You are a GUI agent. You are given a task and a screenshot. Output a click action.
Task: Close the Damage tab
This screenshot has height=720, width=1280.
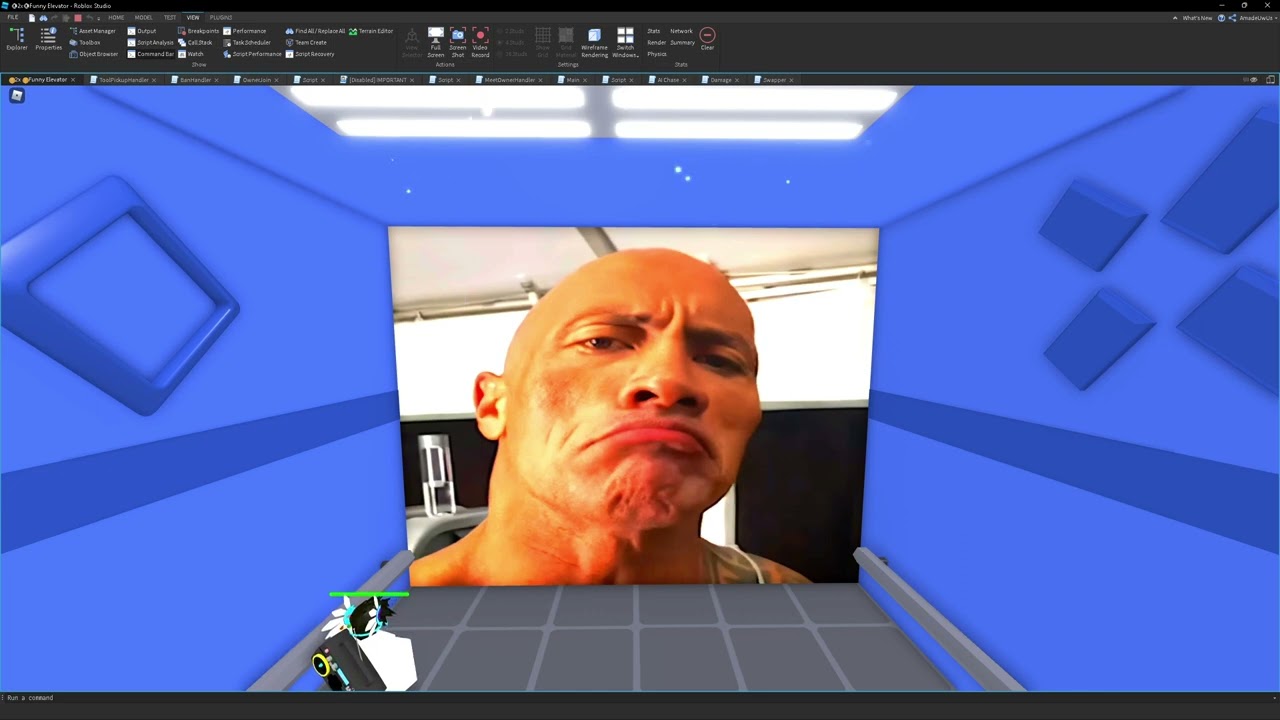pos(737,80)
